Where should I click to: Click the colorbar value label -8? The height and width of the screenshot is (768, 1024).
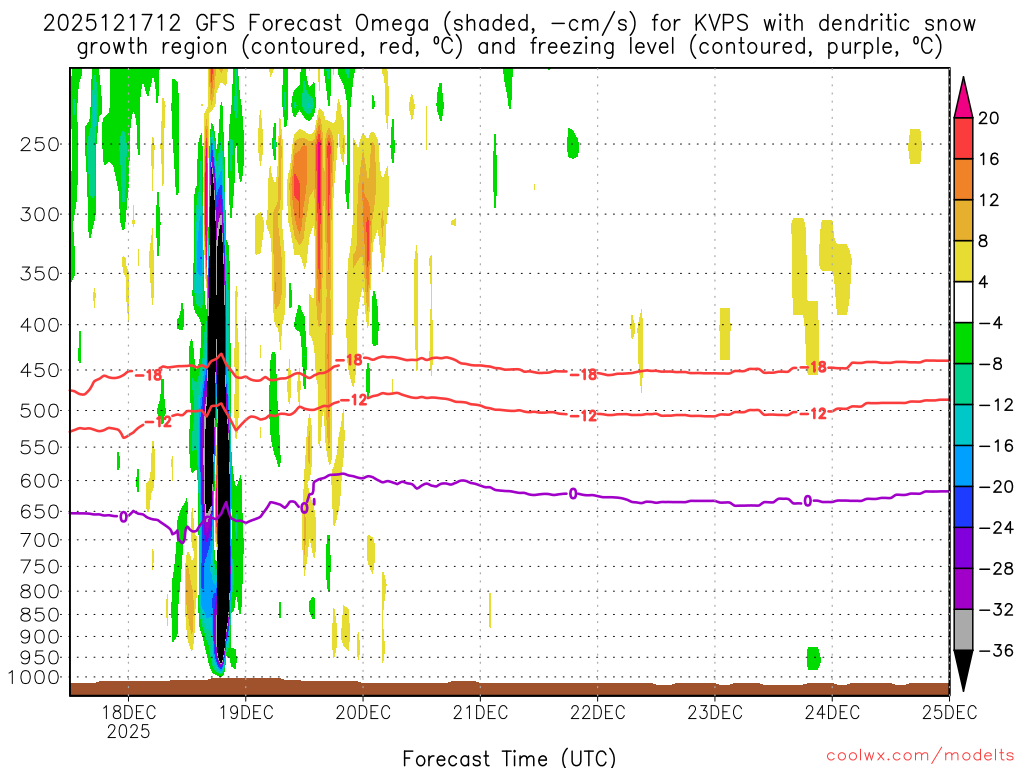point(991,364)
